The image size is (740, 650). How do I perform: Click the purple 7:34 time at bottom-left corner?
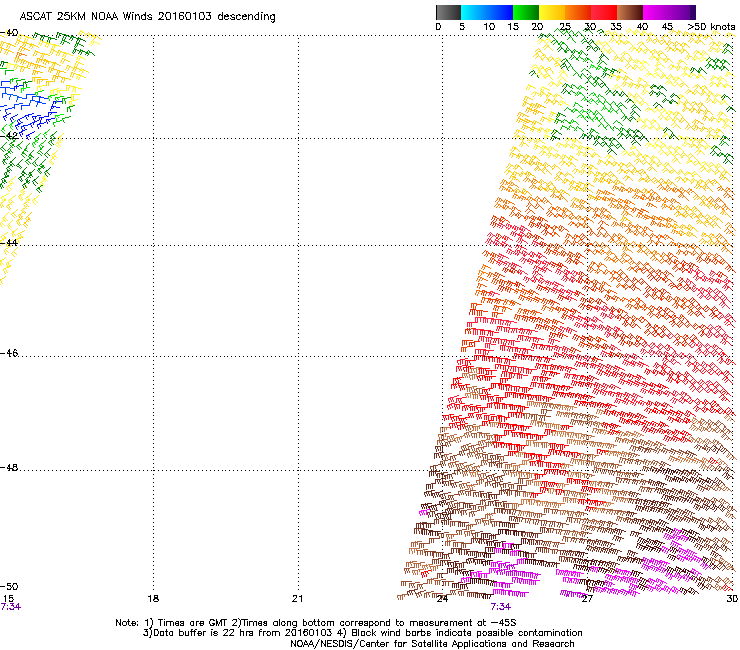10,607
